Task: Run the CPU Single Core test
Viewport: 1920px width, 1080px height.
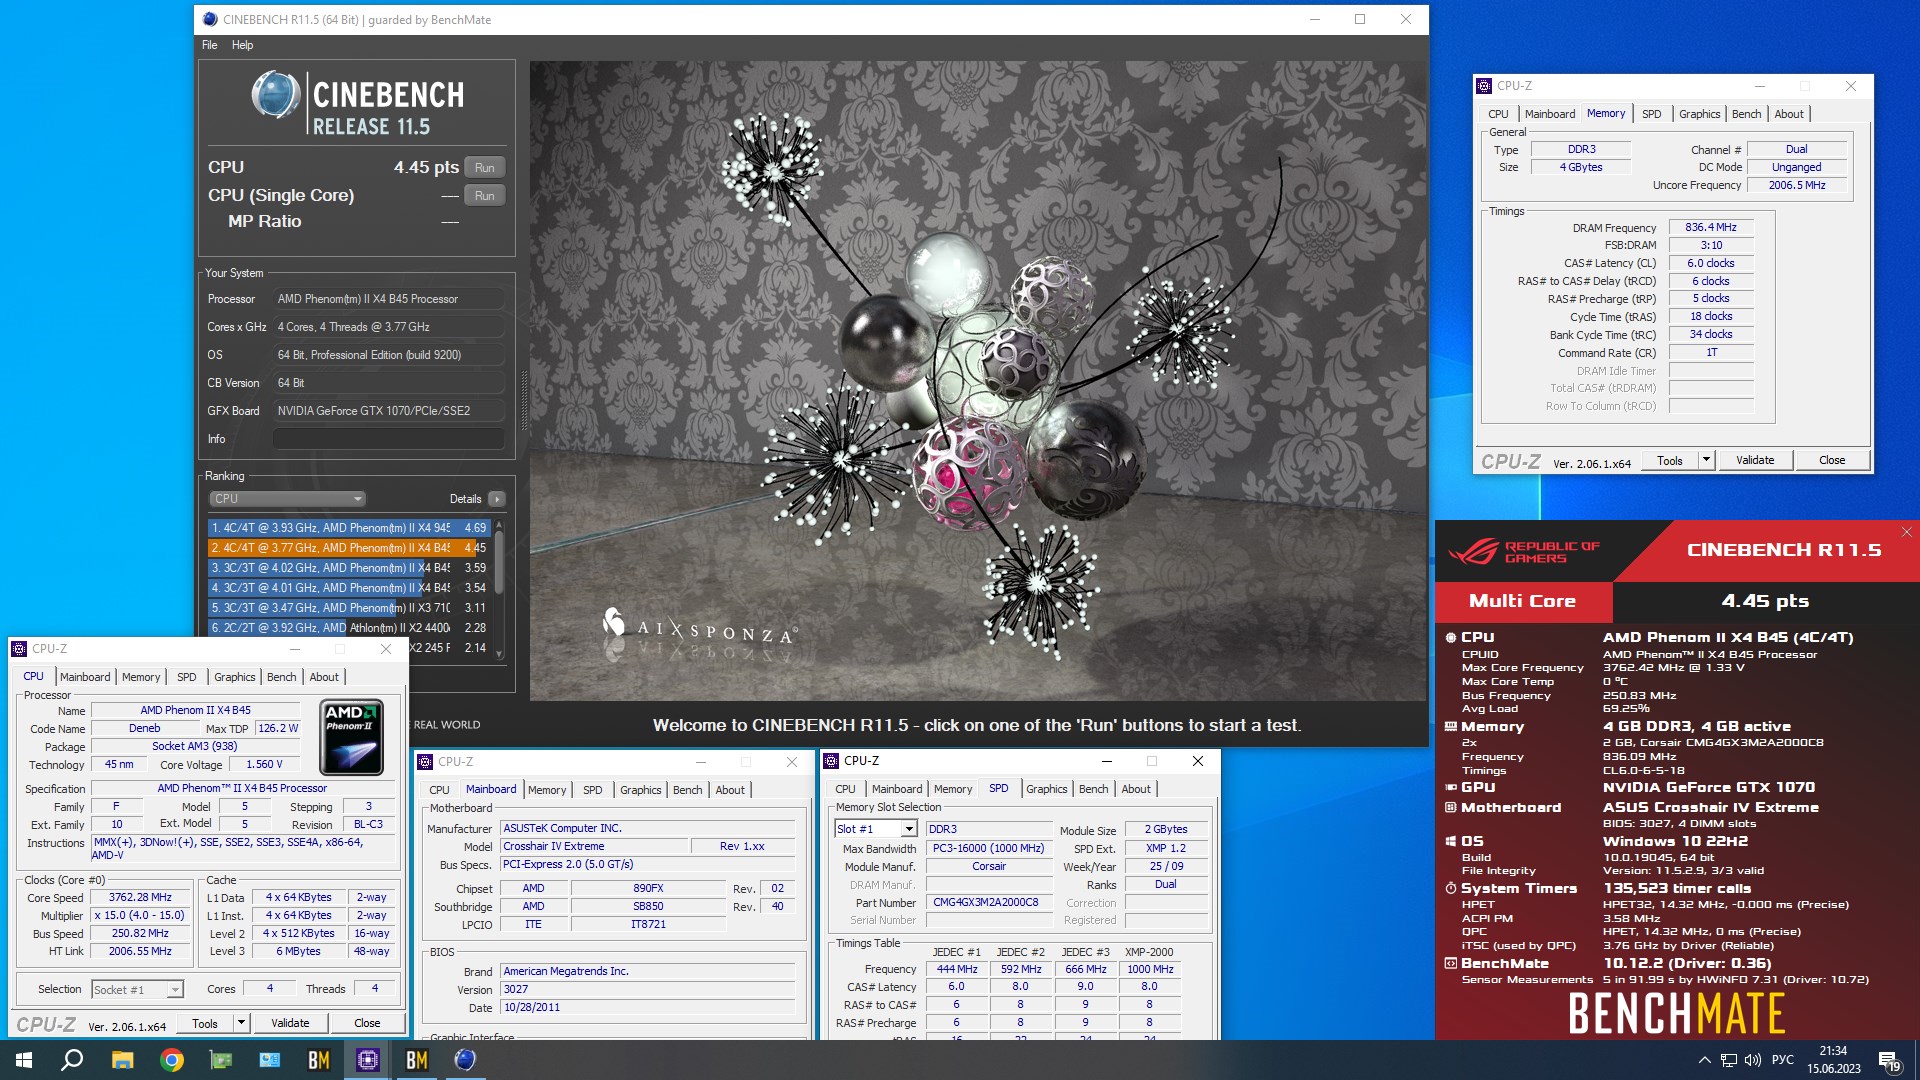Action: [485, 196]
